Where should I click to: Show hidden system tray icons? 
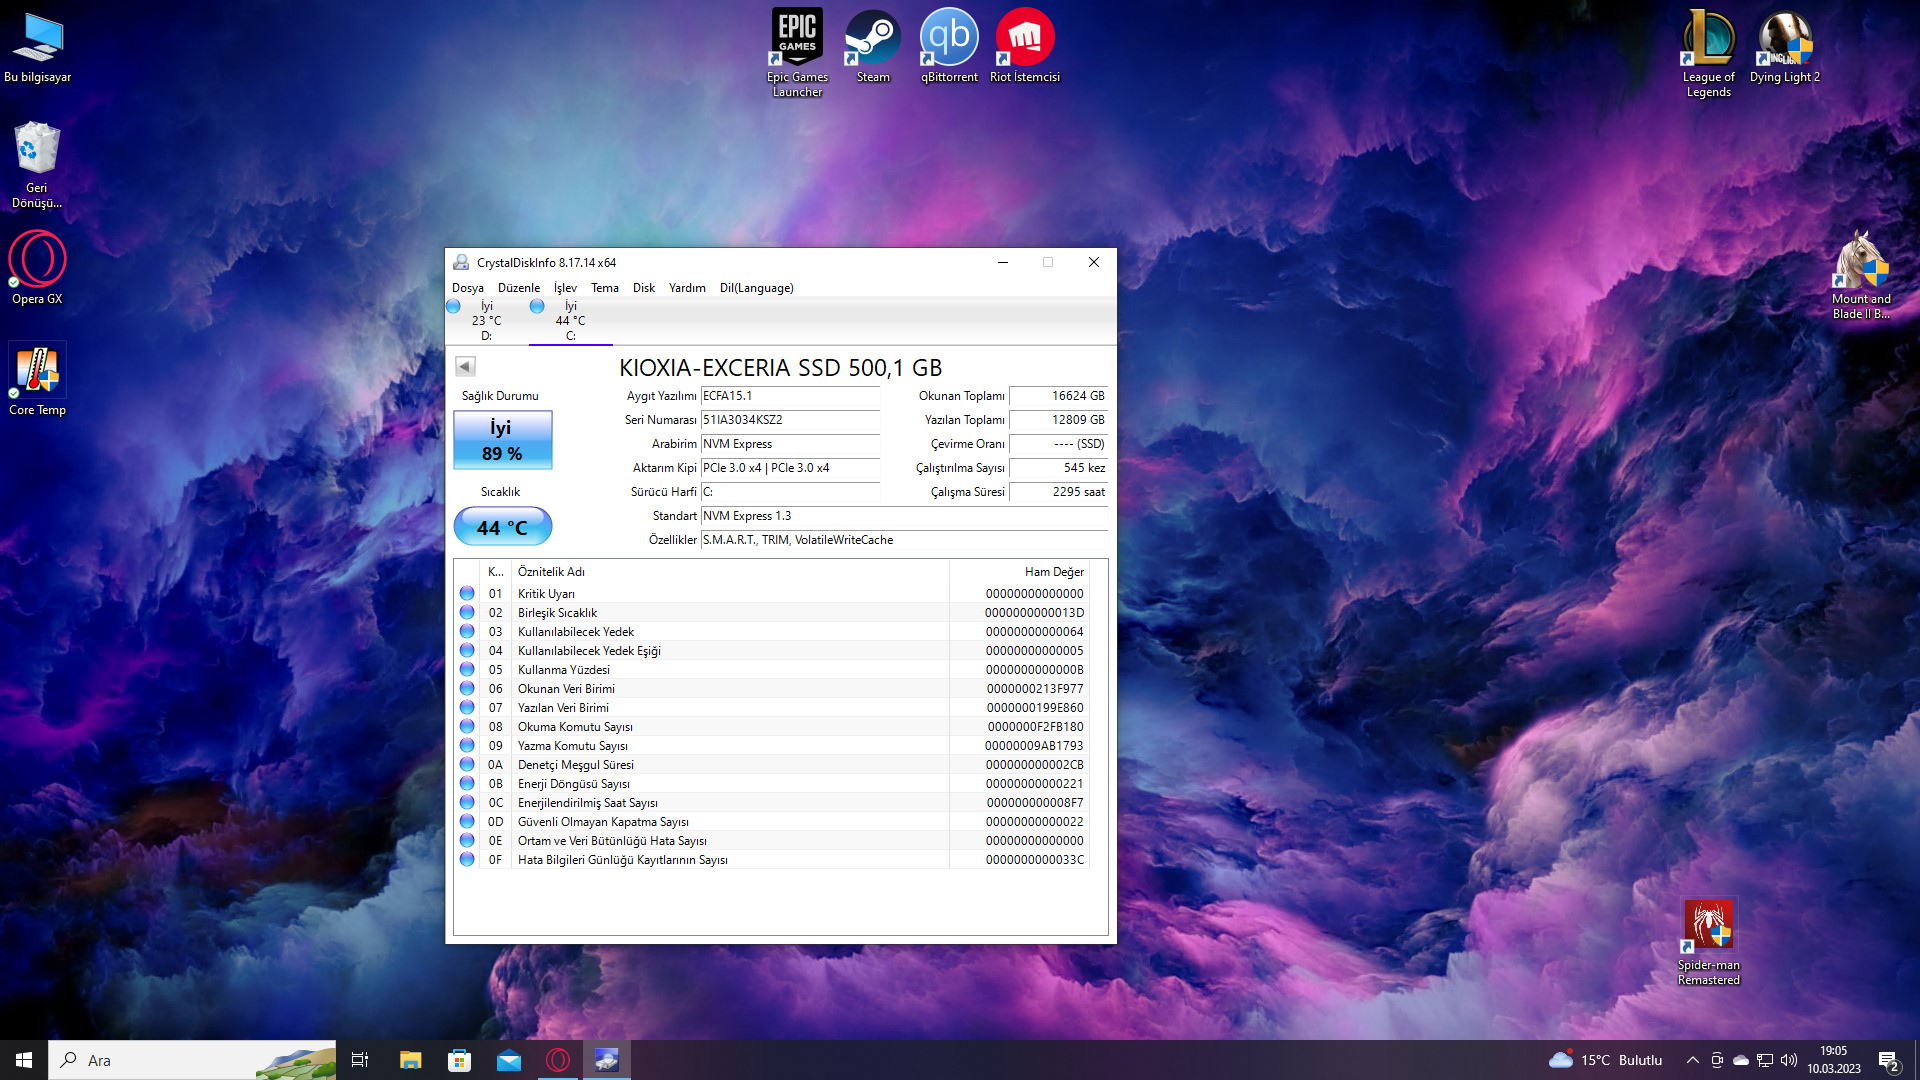(x=1692, y=1060)
